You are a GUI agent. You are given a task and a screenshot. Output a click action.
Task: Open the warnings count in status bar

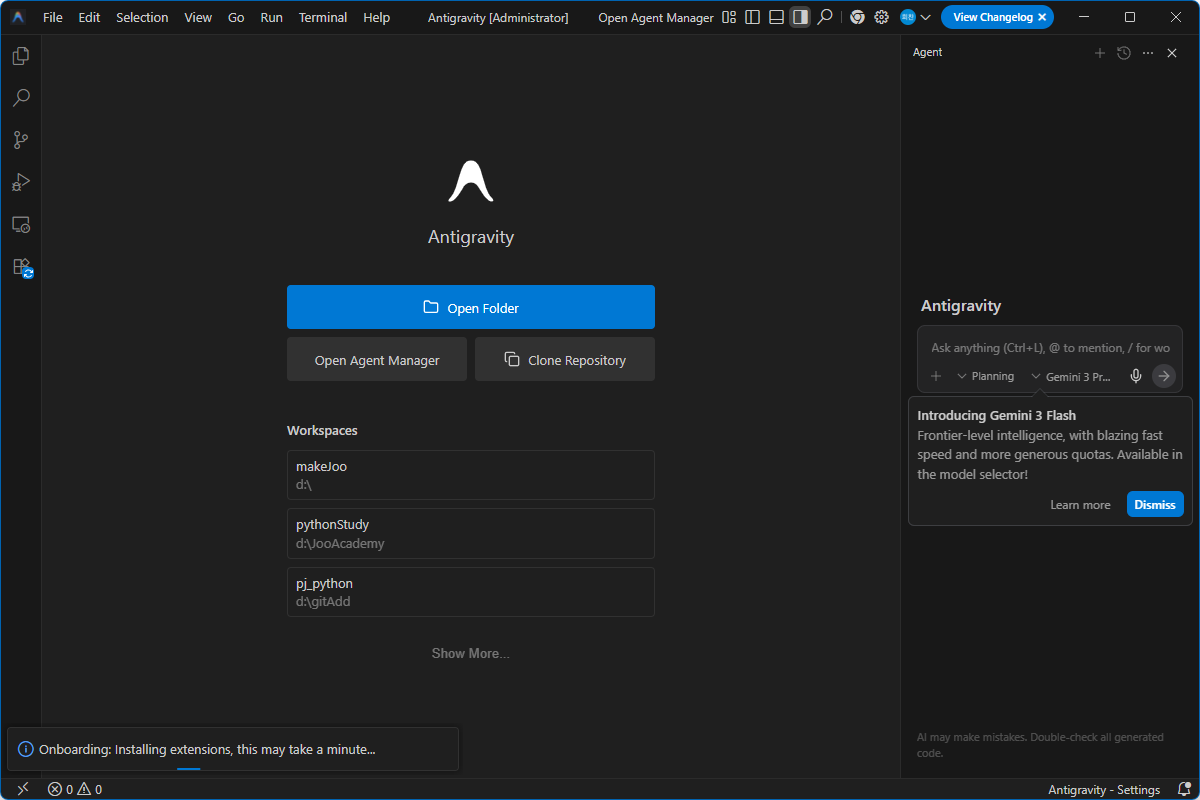tap(90, 789)
